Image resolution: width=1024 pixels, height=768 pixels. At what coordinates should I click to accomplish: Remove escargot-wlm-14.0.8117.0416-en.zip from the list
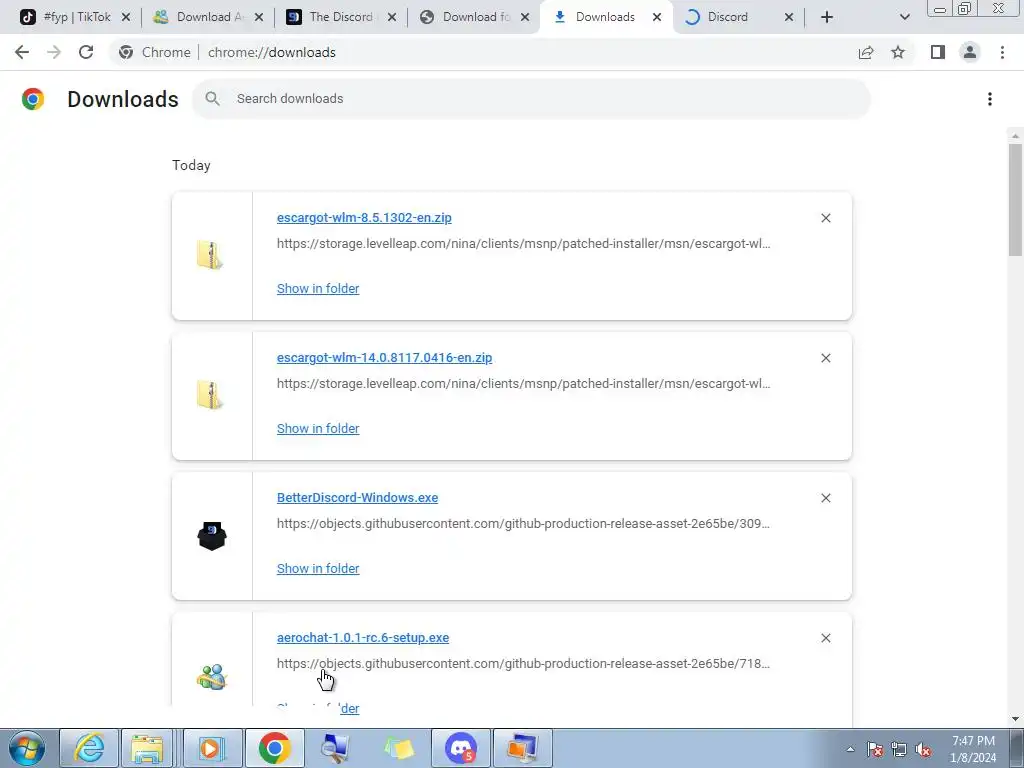point(825,358)
